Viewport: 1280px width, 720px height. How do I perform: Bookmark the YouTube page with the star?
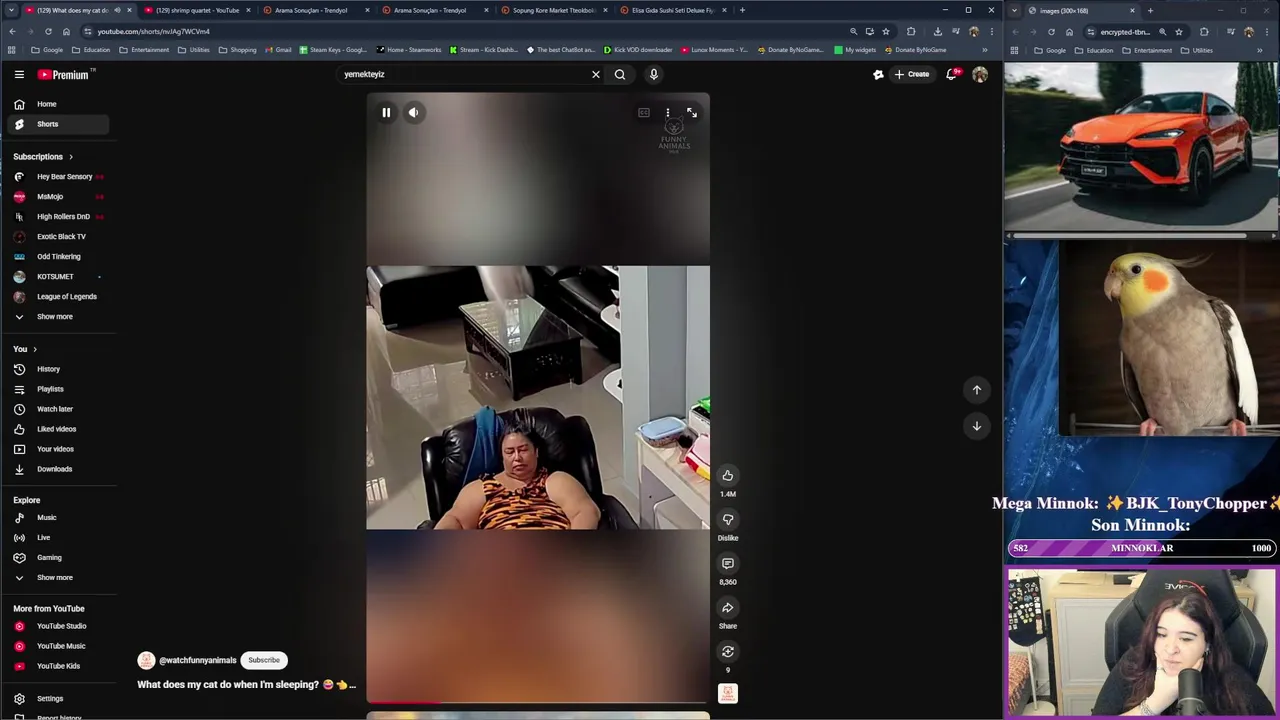[x=885, y=31]
